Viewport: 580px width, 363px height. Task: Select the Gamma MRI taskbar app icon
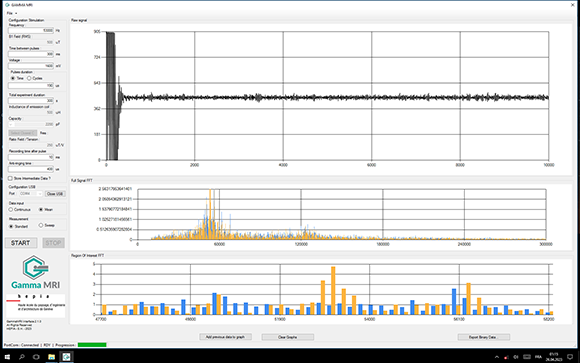coord(66,357)
